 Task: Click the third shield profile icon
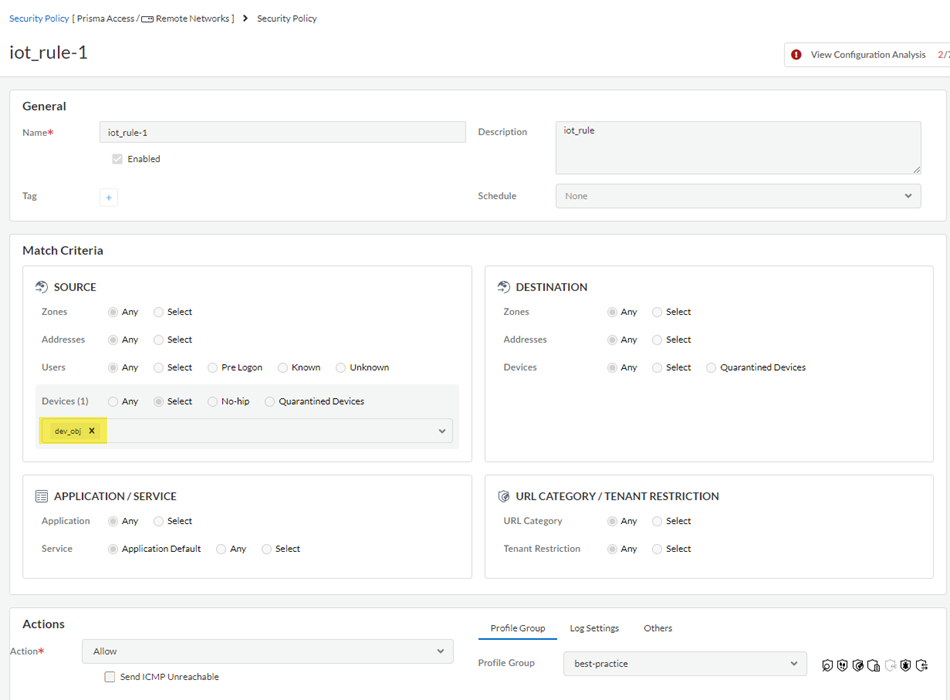tap(858, 665)
